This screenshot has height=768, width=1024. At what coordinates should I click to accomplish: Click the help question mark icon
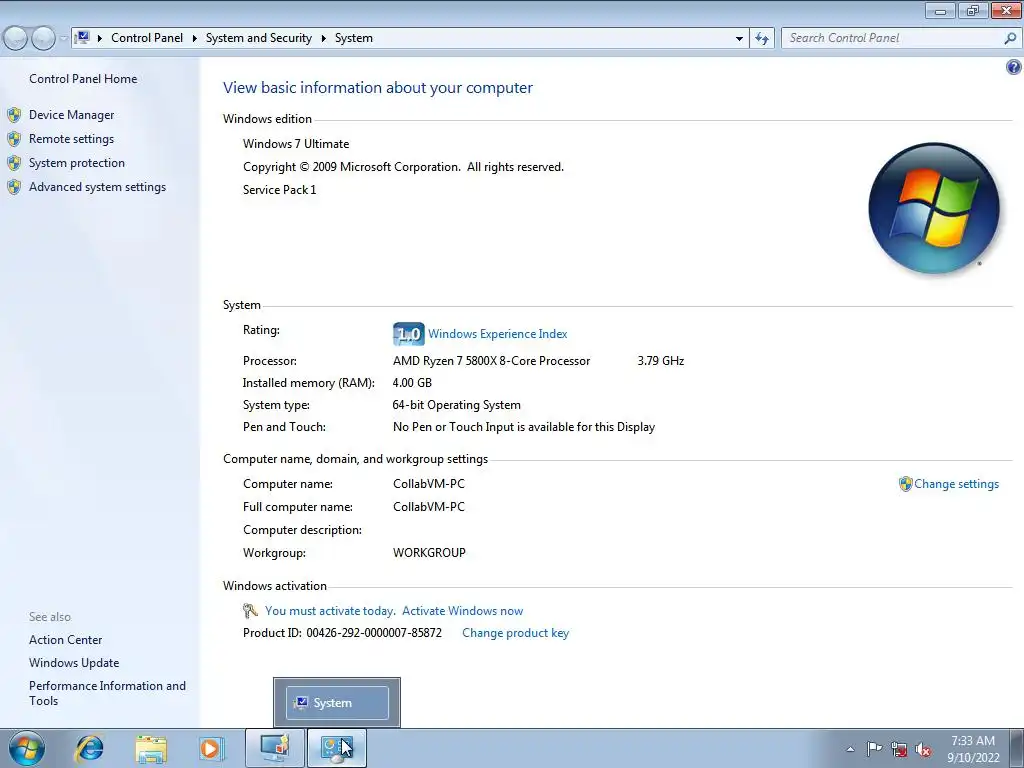click(x=1014, y=67)
